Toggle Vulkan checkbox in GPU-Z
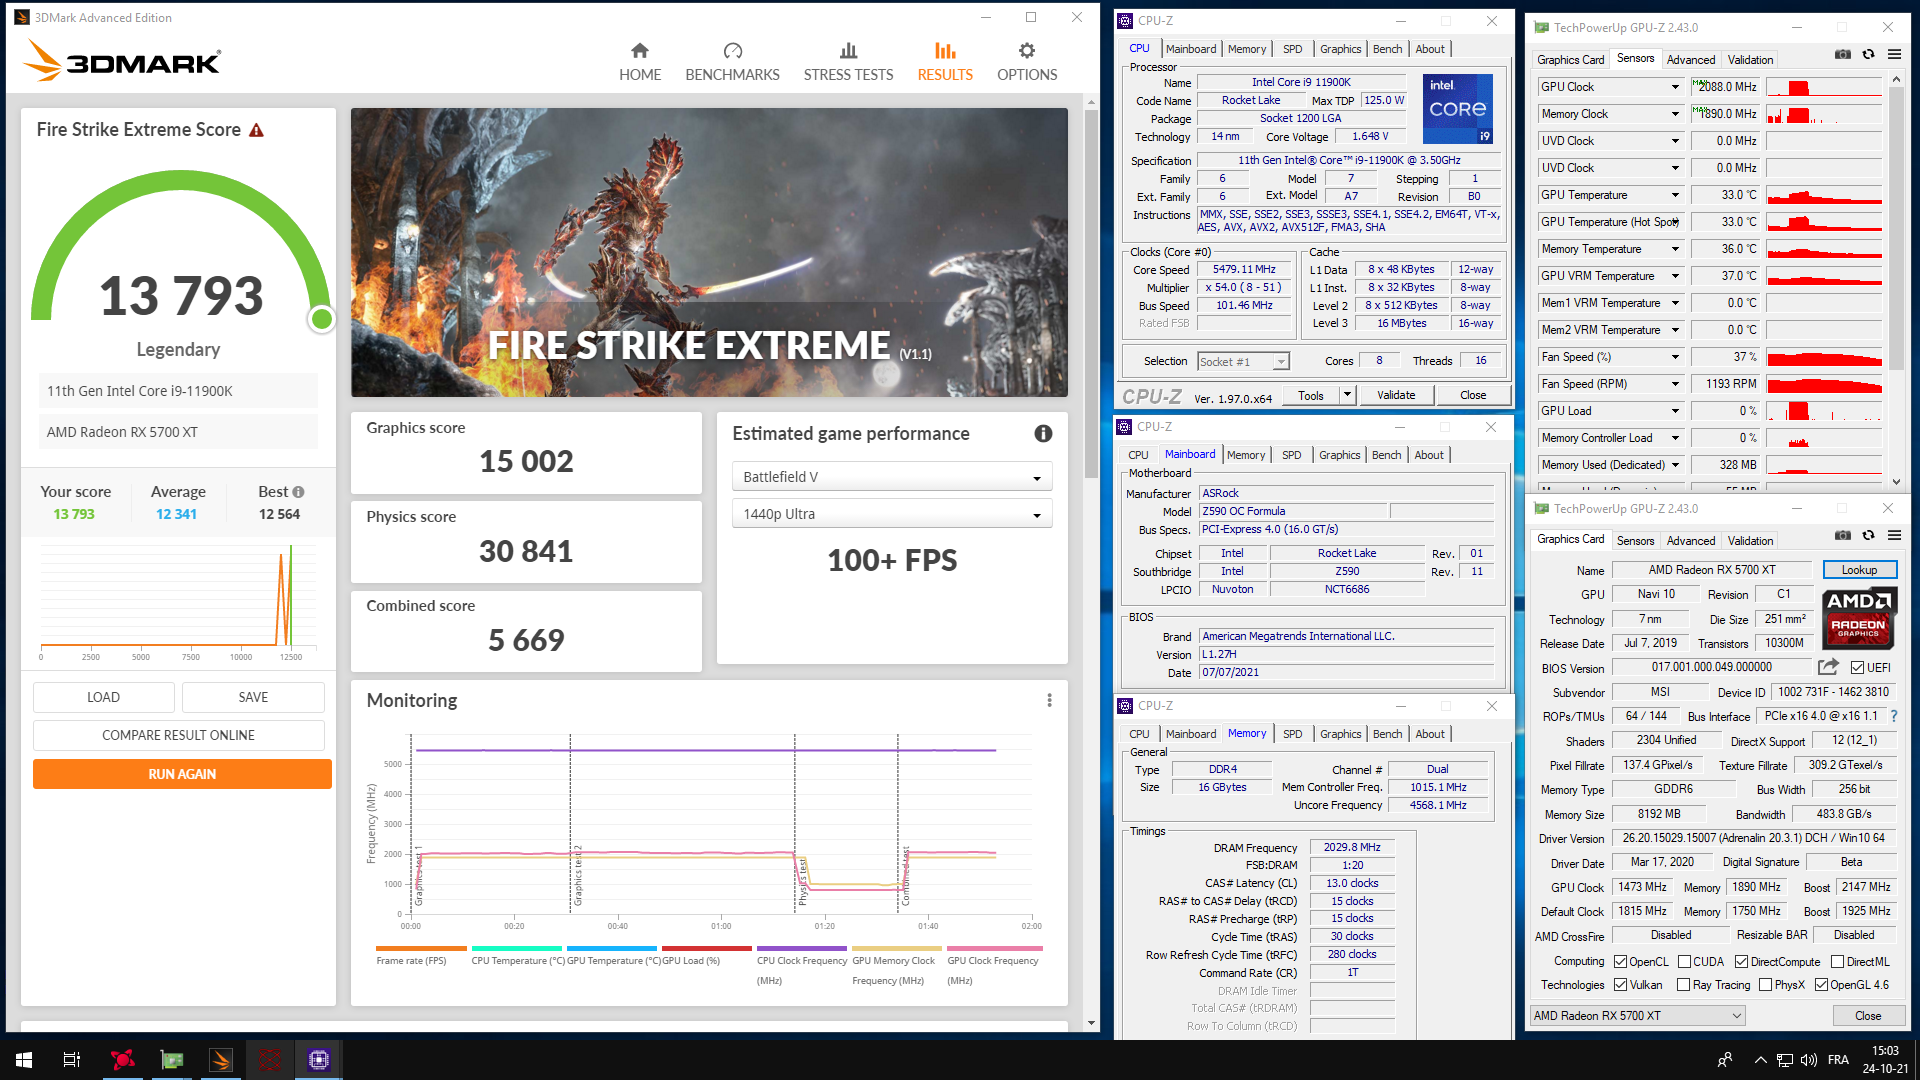The height and width of the screenshot is (1080, 1920). (x=1621, y=985)
